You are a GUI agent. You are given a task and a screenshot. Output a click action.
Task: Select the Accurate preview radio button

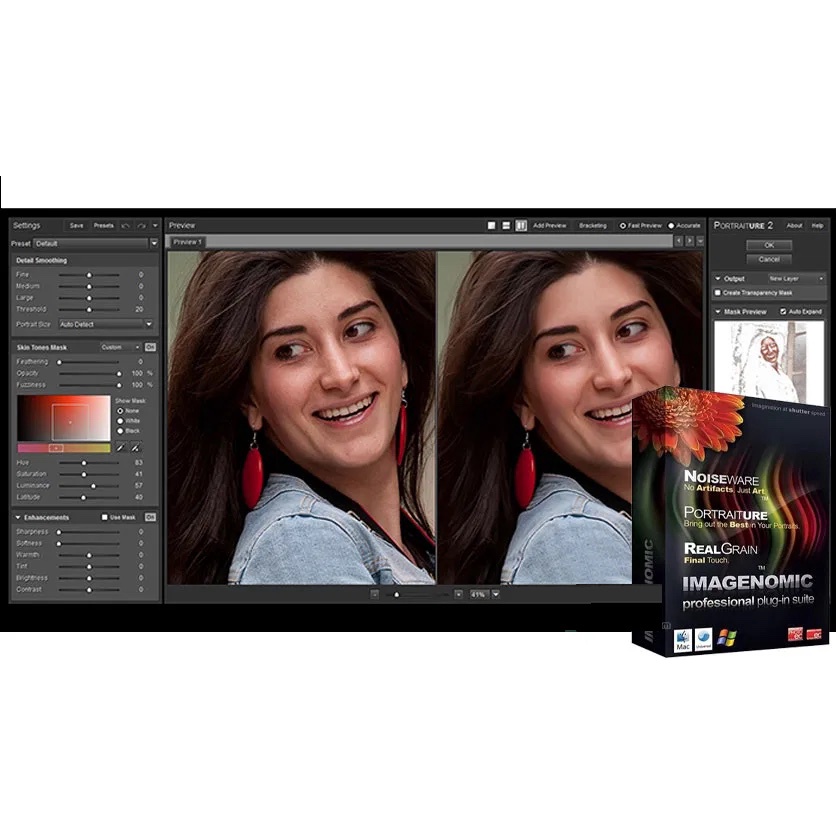(x=671, y=226)
